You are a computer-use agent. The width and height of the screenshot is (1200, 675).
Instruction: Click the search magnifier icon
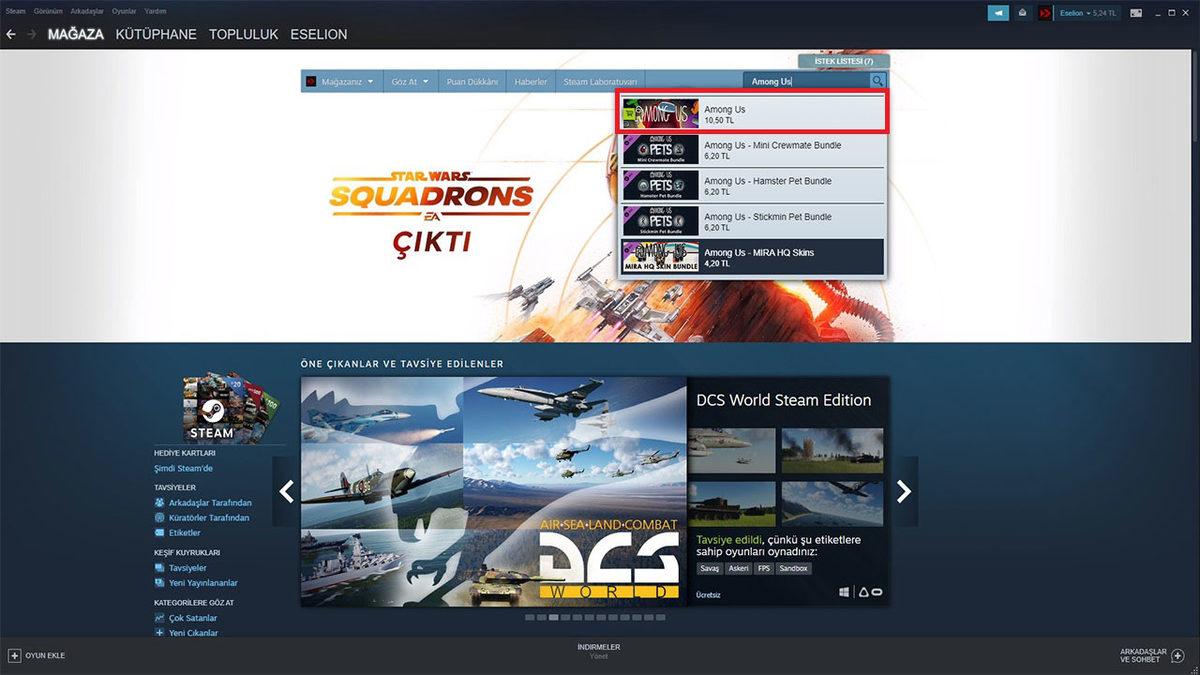[x=877, y=81]
